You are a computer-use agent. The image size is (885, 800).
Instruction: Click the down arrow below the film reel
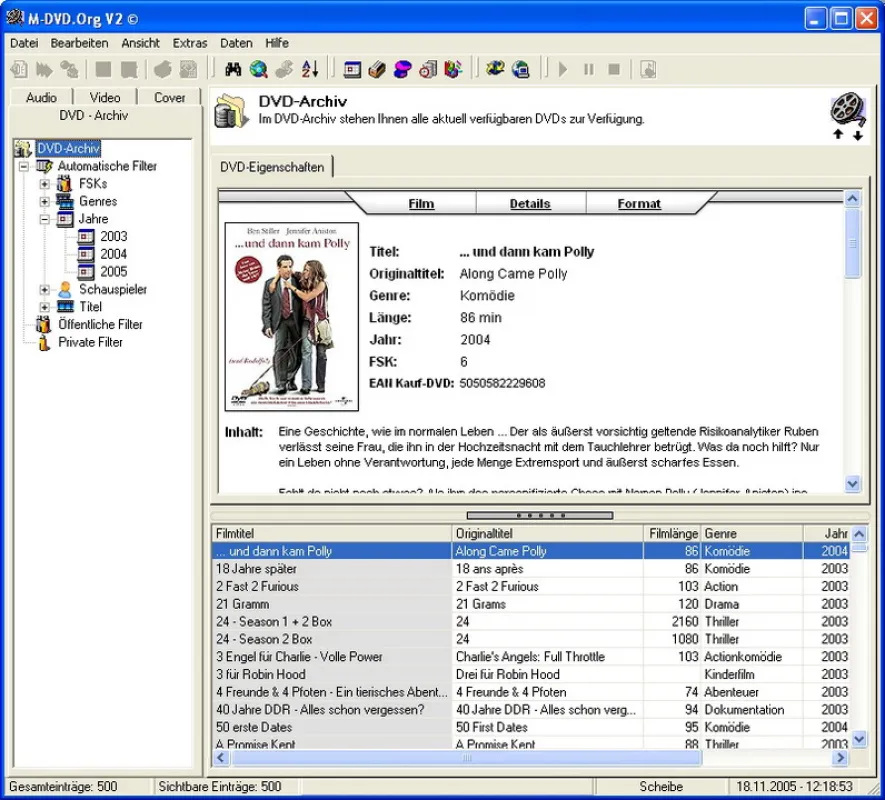pyautogui.click(x=857, y=135)
